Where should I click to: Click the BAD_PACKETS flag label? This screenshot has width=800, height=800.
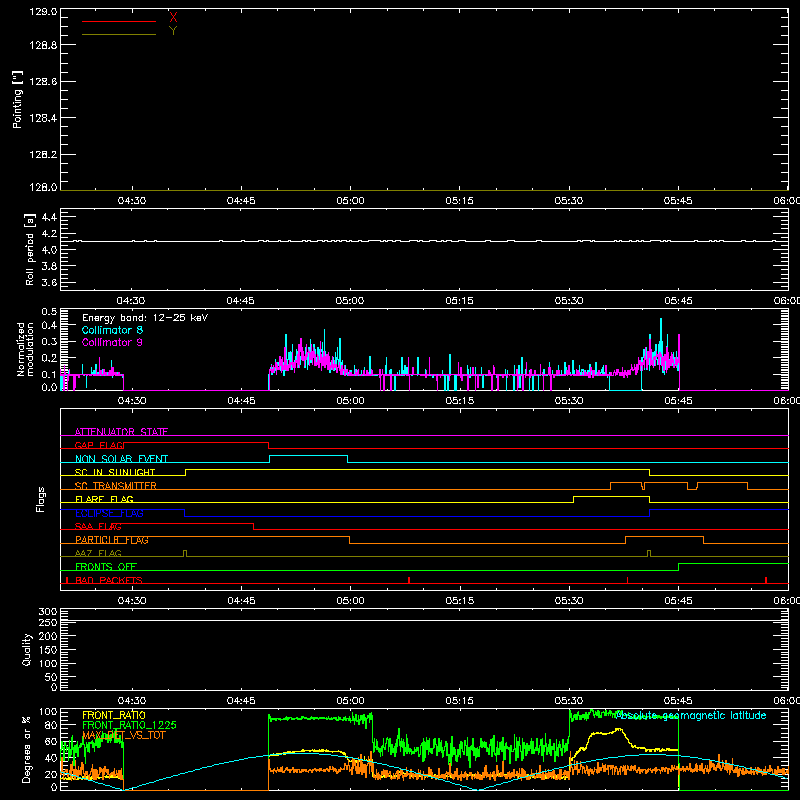coord(109,580)
